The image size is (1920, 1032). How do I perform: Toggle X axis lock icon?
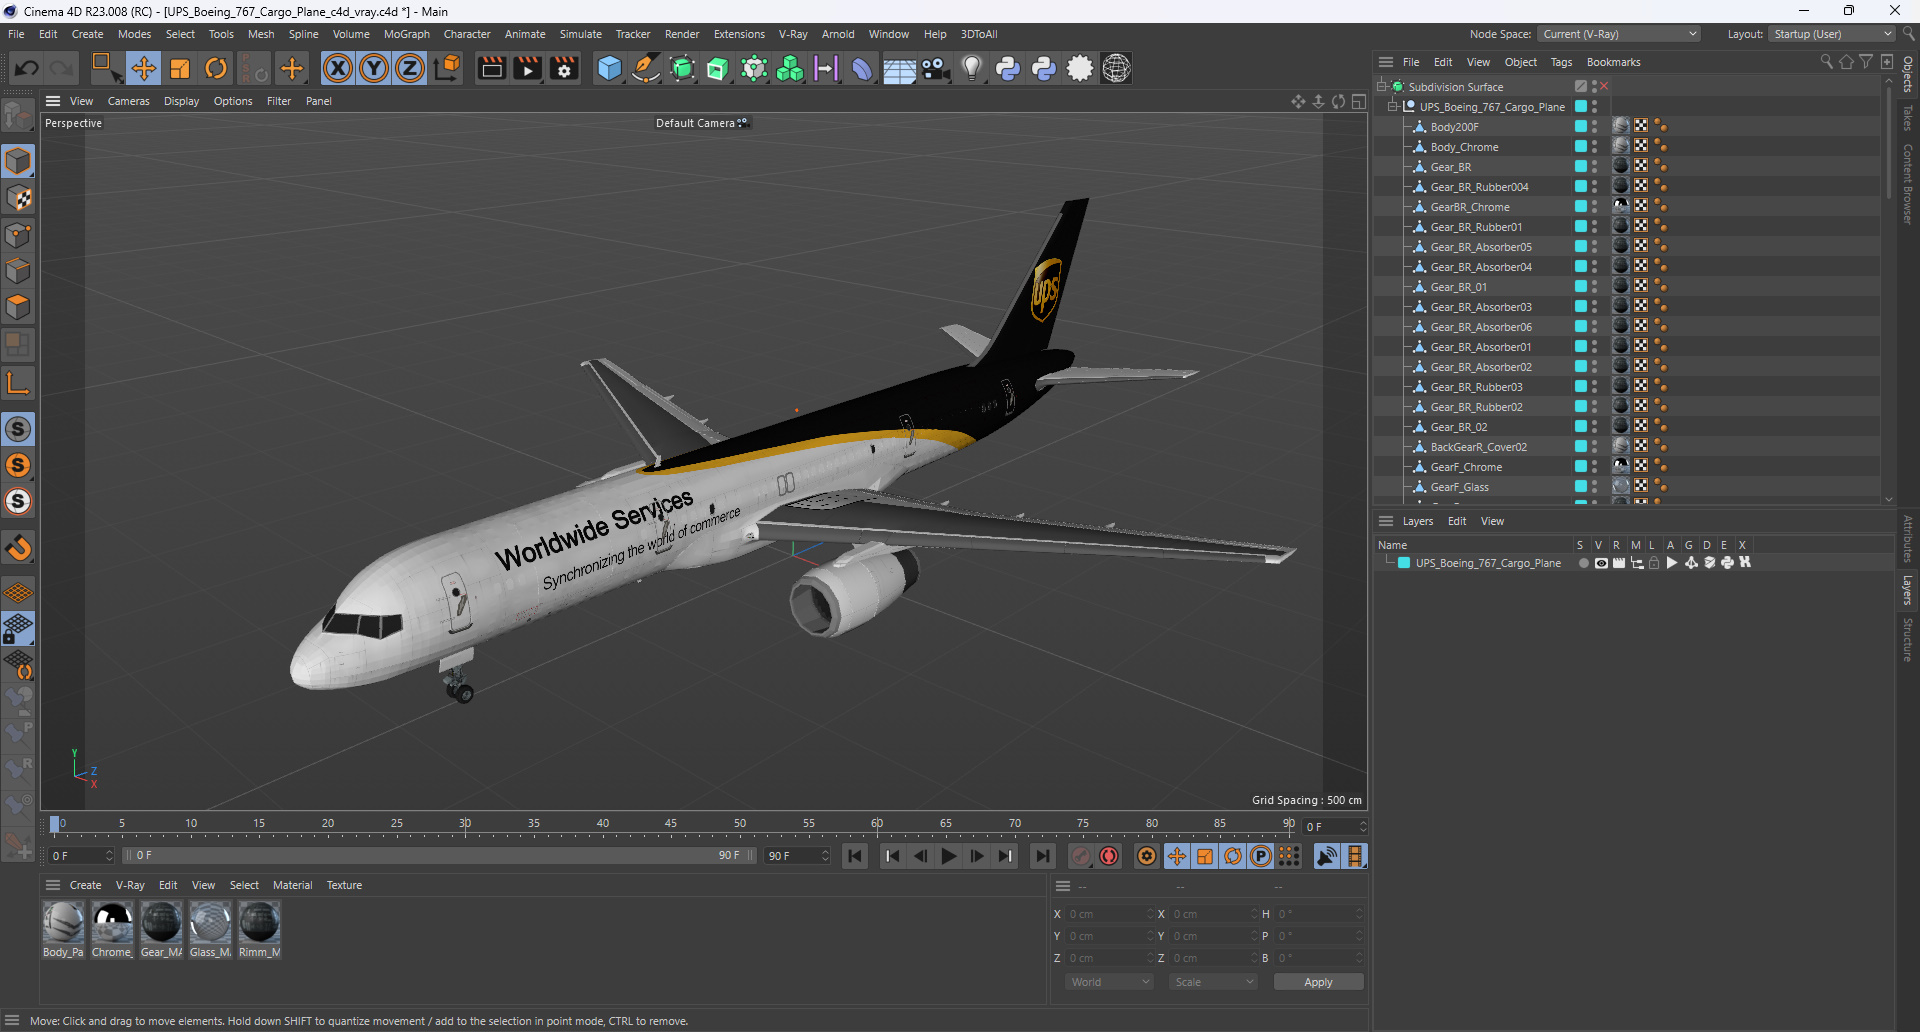[x=338, y=68]
